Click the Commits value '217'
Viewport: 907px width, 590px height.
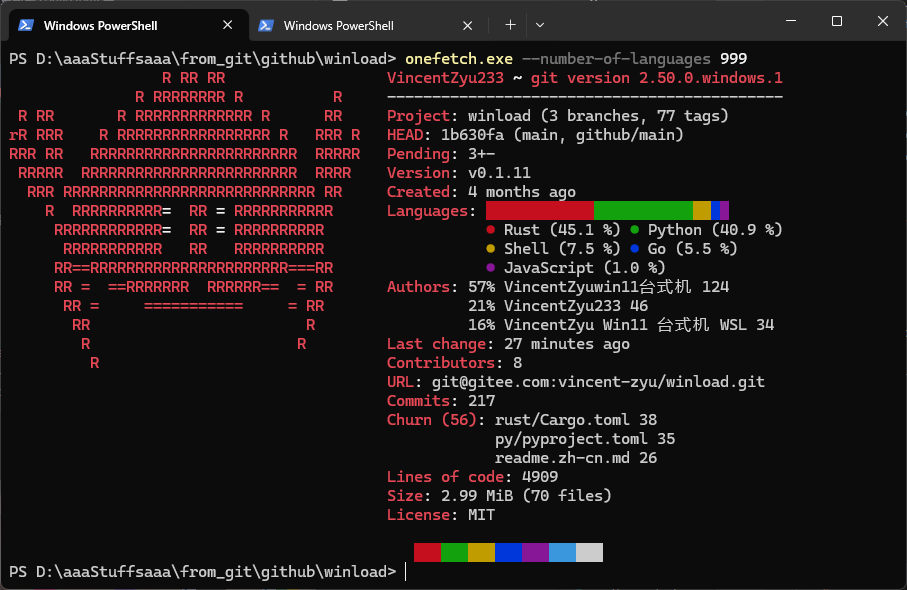pyautogui.click(x=481, y=401)
